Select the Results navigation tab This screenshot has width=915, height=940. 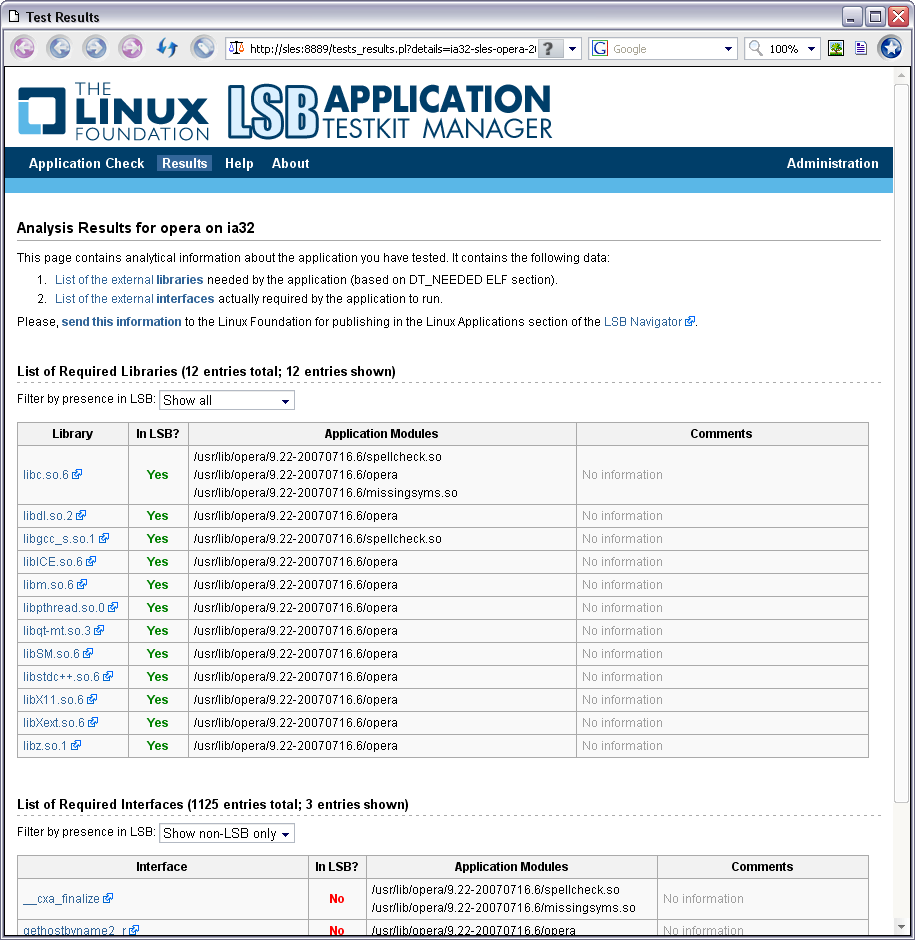184,163
